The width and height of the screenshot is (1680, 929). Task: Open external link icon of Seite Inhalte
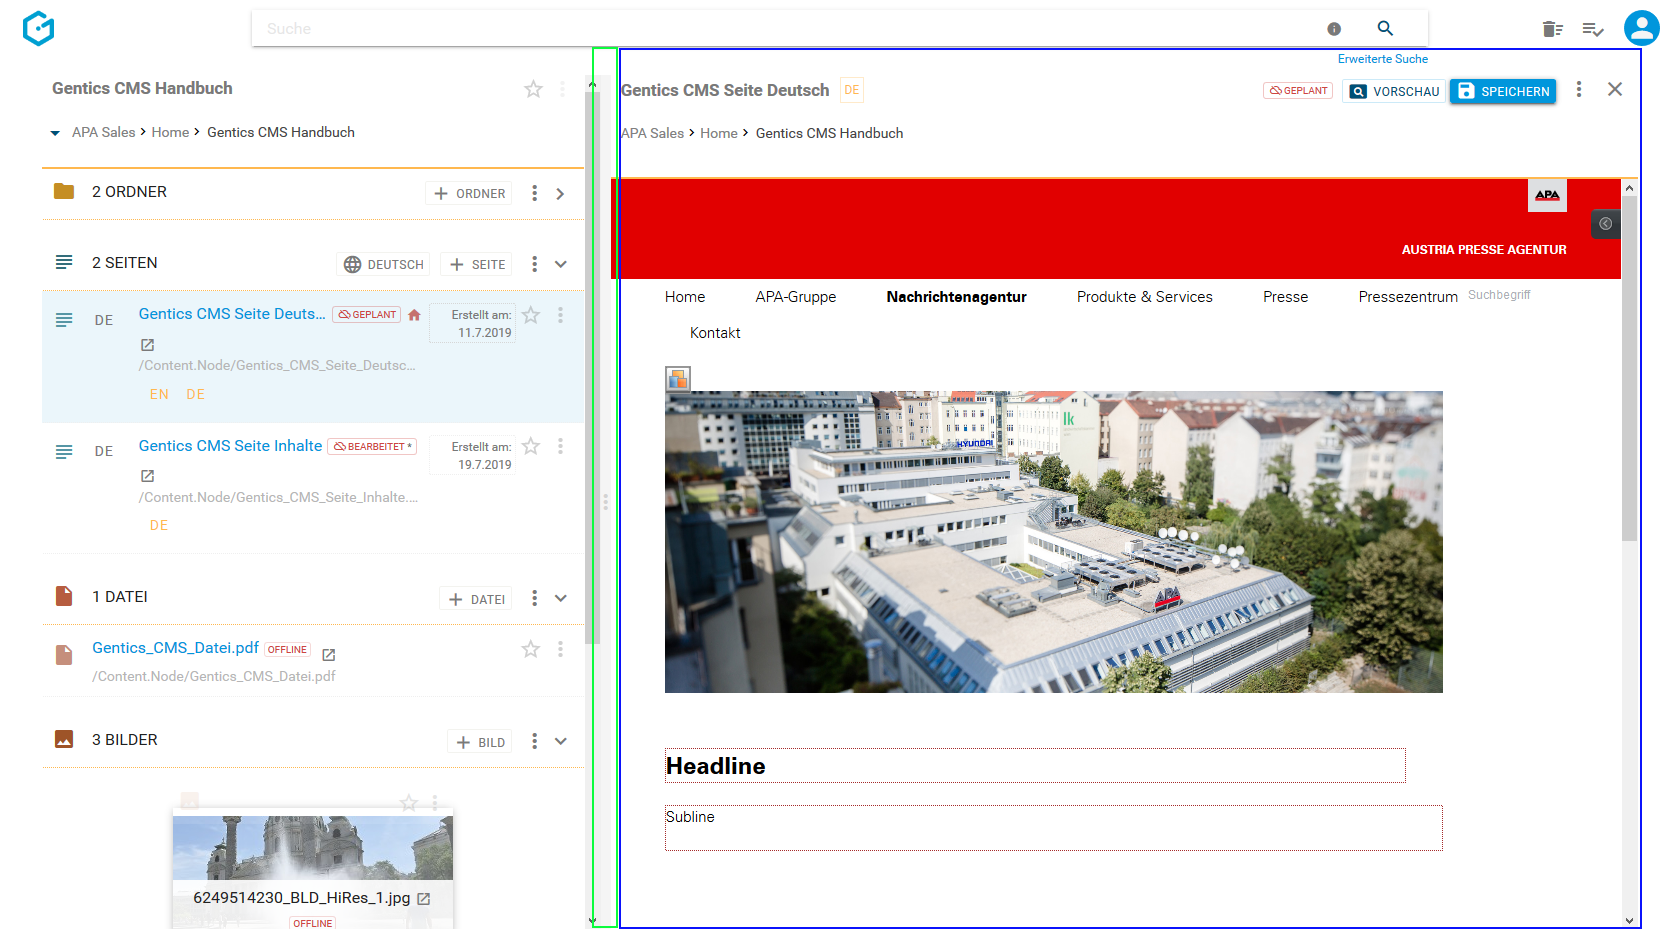tap(147, 476)
